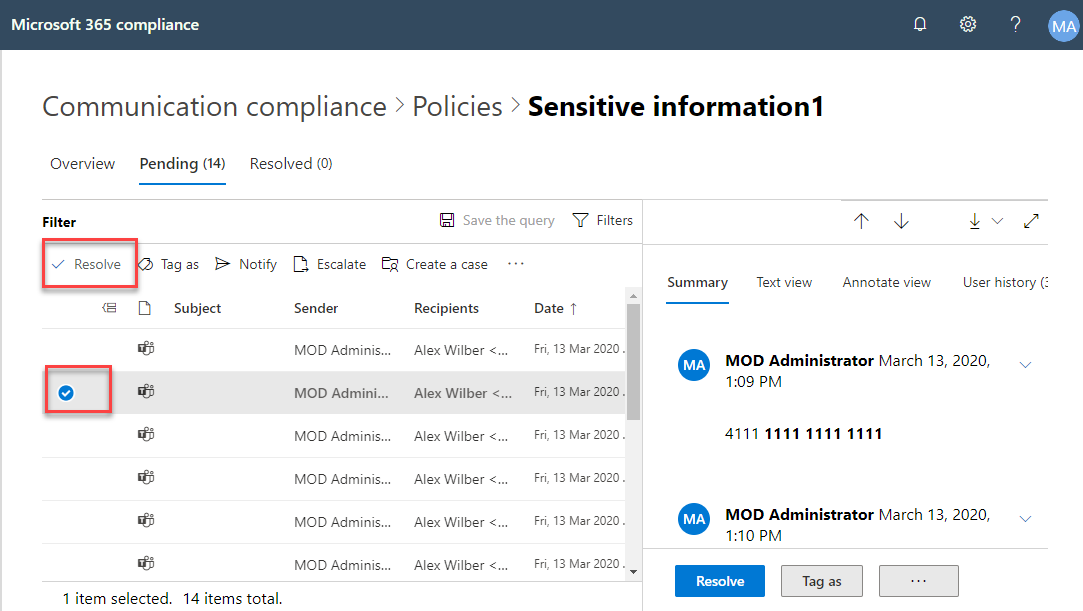Open the notifications bell icon
The image size is (1083, 611).
(920, 25)
